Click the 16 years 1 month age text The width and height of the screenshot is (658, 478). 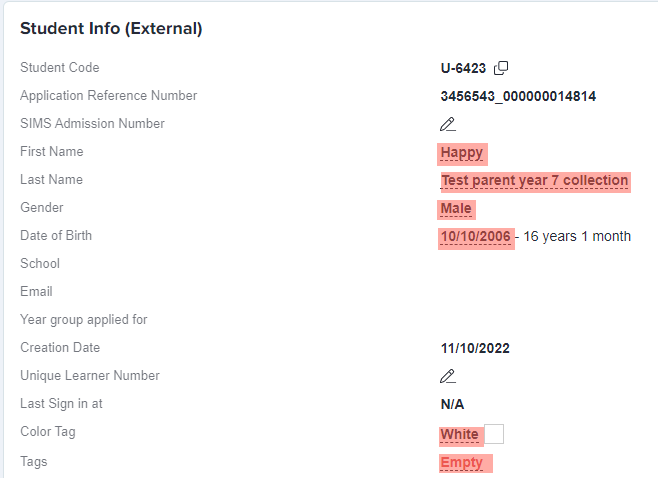coord(577,237)
